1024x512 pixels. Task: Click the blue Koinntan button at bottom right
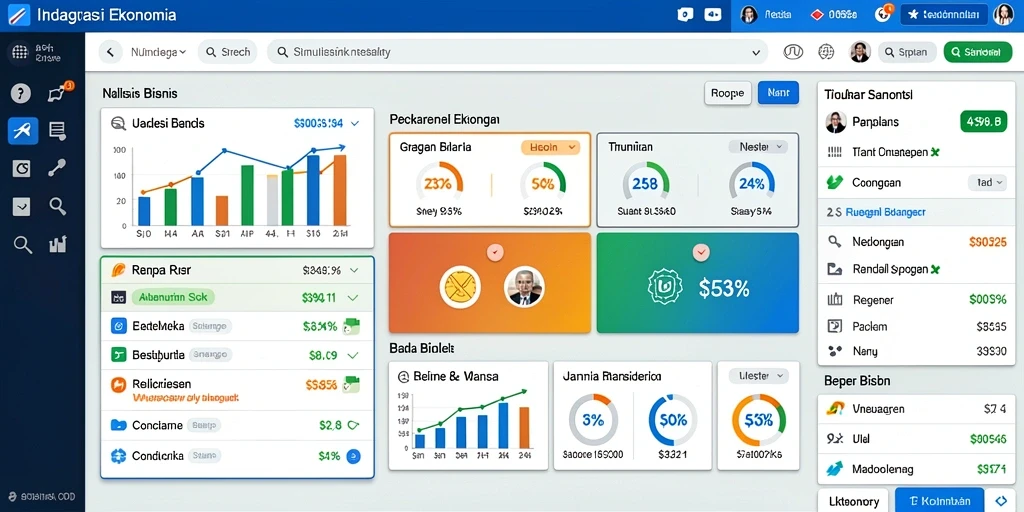tap(938, 501)
